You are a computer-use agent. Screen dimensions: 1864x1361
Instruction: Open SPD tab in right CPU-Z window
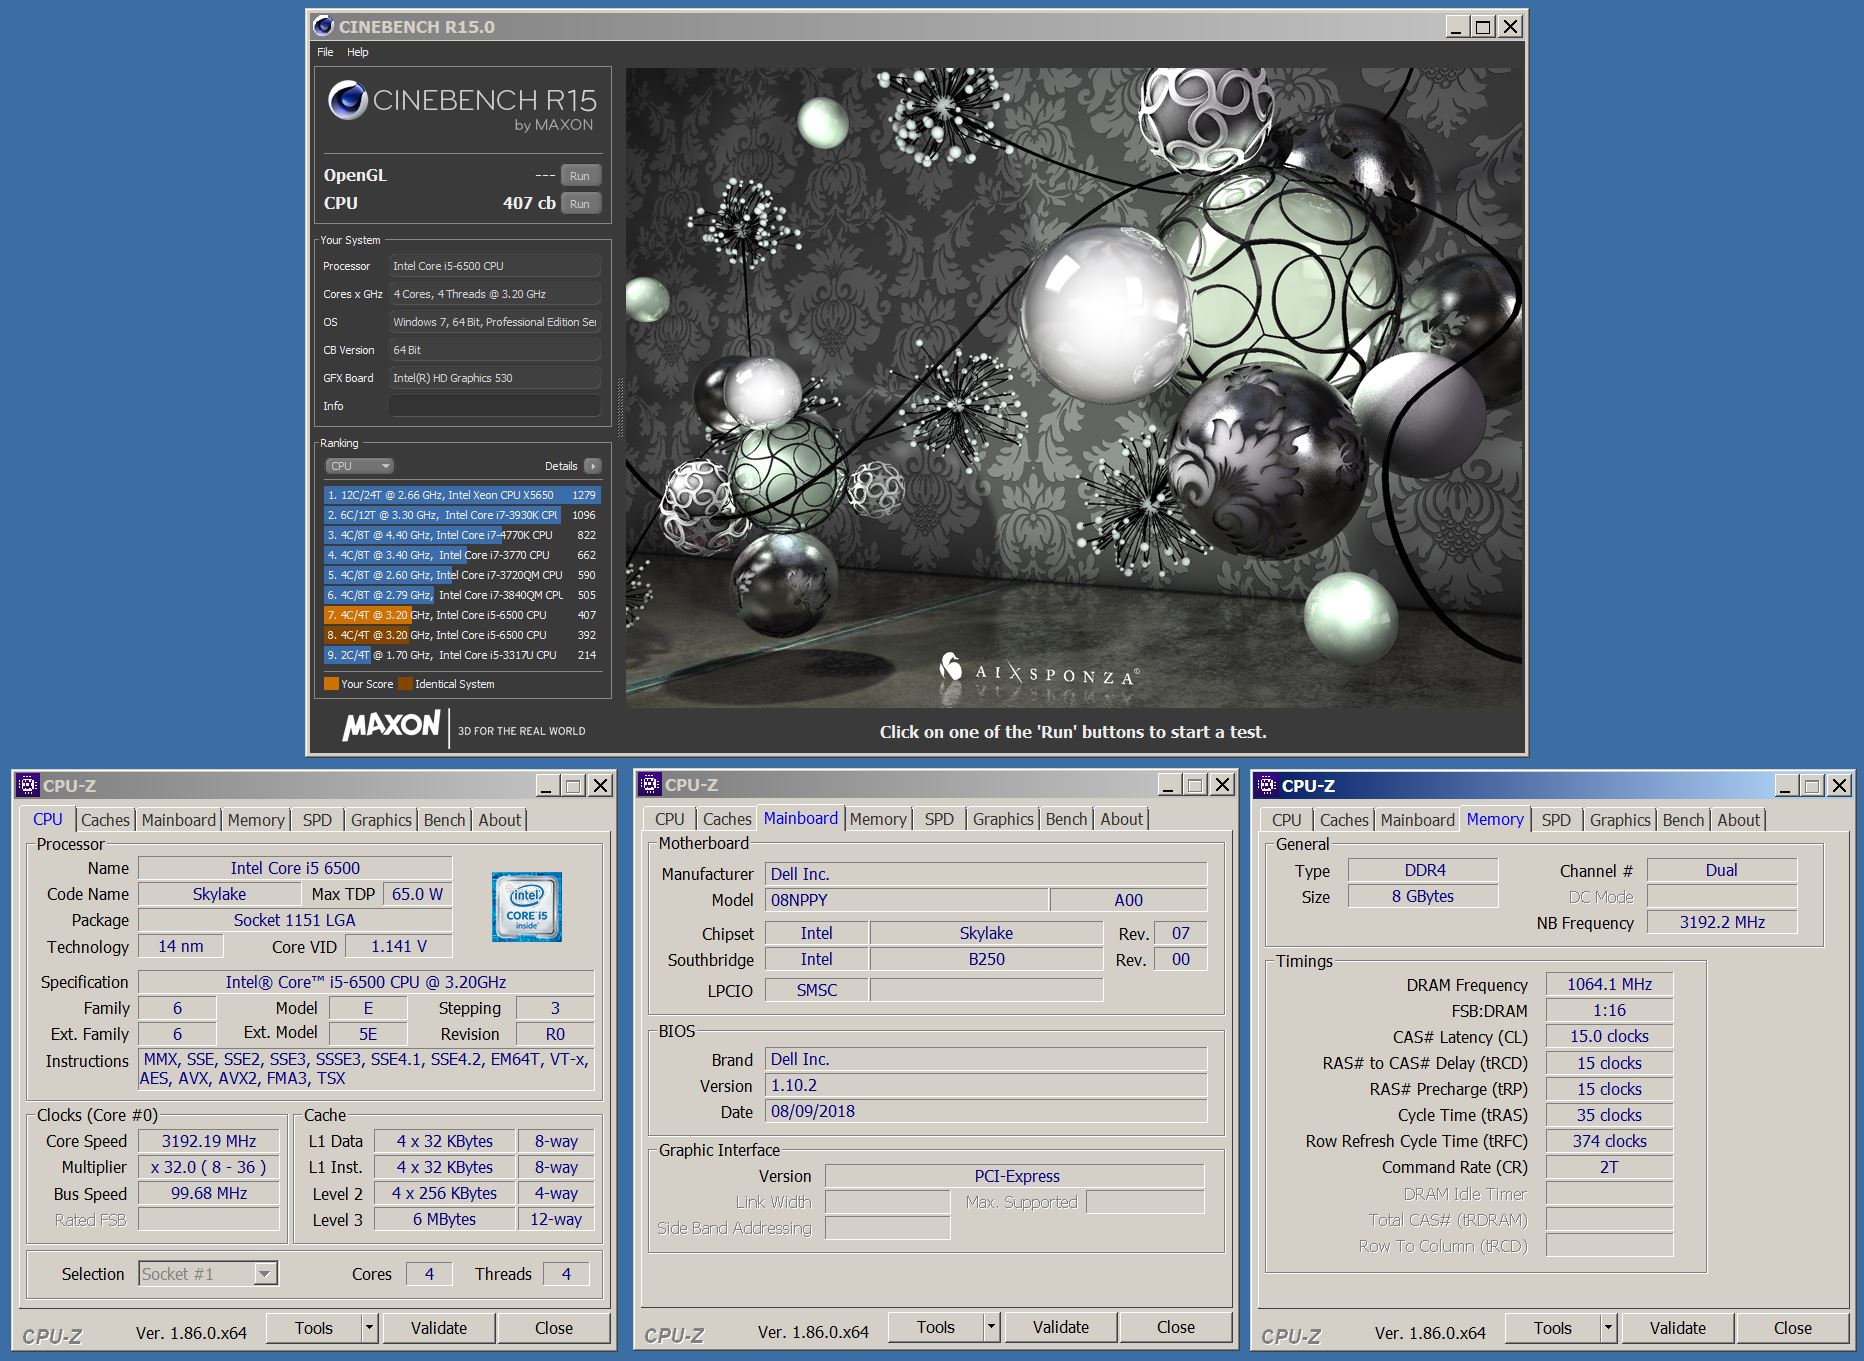point(1556,820)
